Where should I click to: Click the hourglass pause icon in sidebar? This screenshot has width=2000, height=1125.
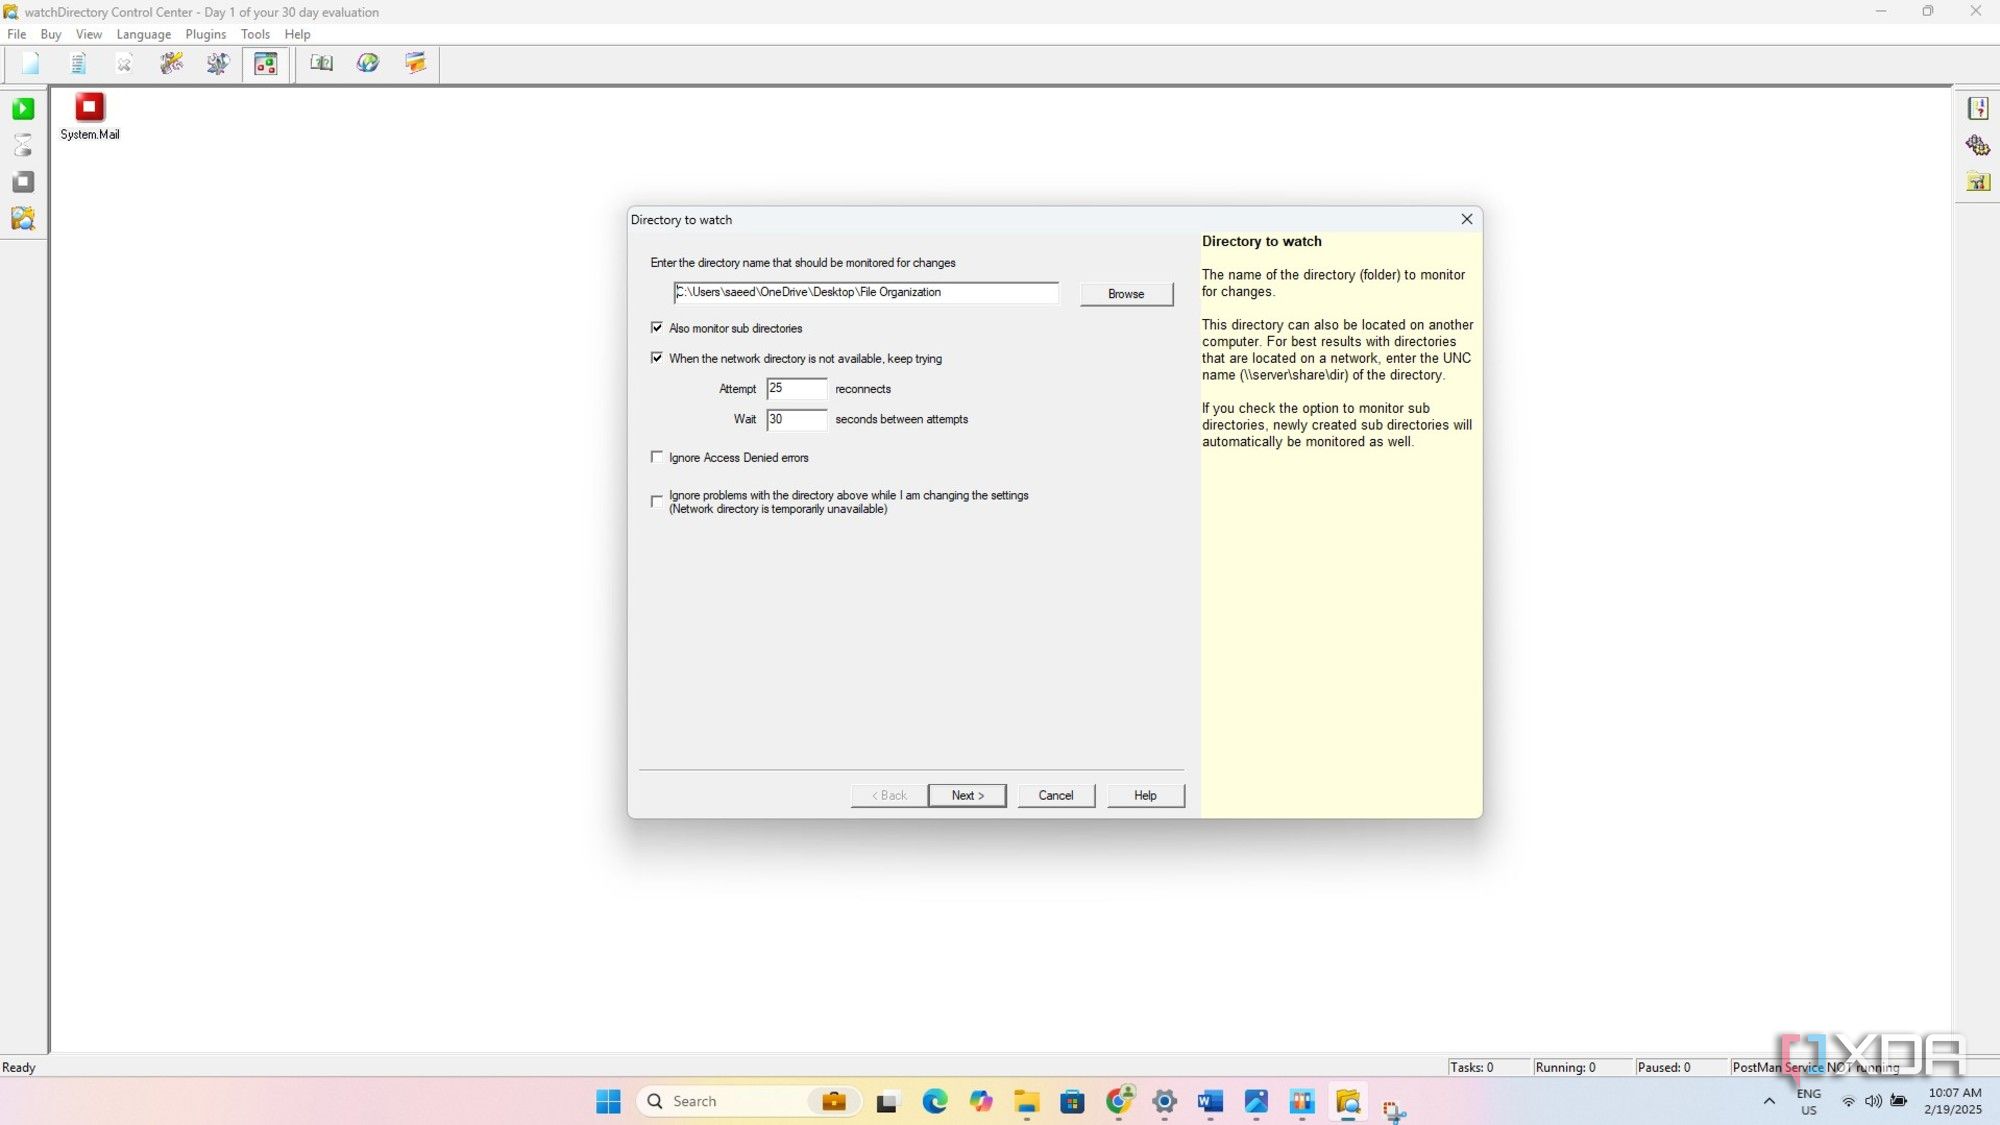(23, 146)
